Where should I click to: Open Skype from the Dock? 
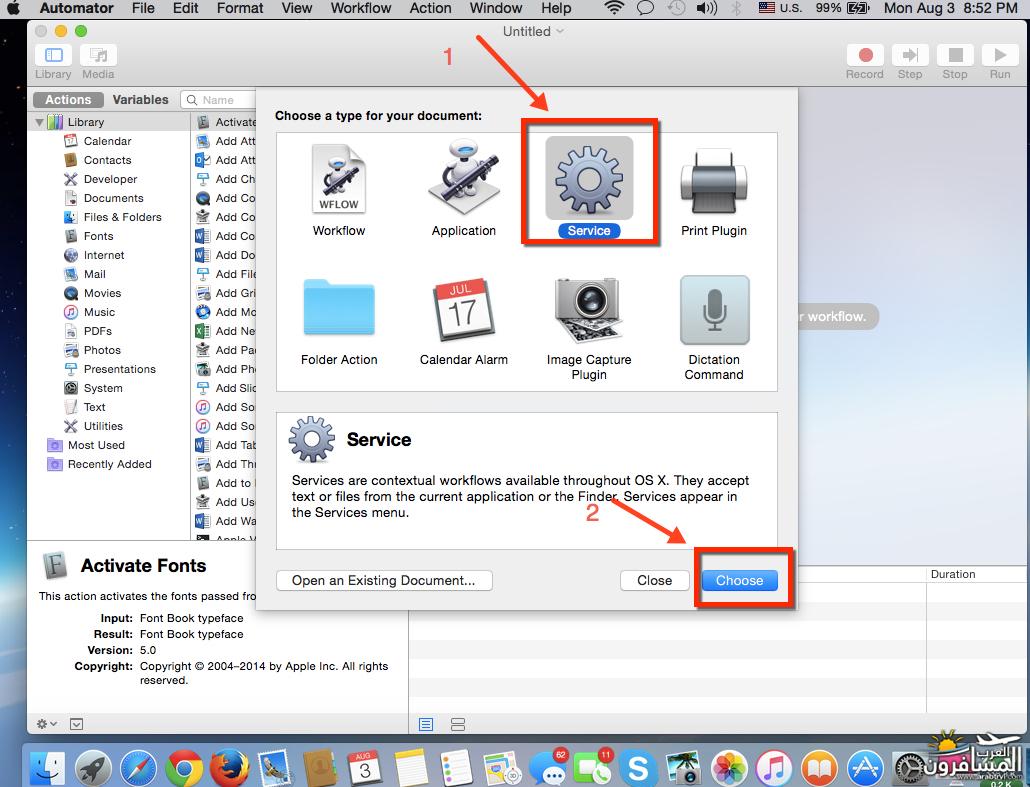[637, 767]
